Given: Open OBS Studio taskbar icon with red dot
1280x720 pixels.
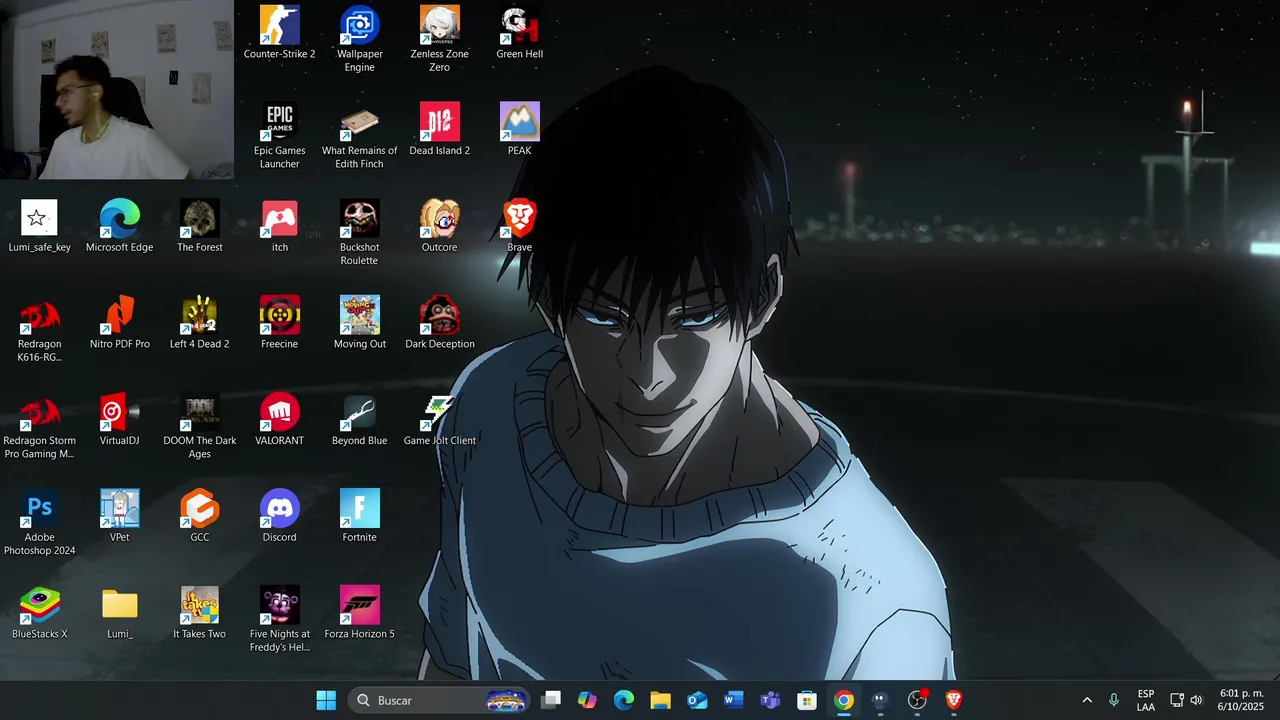Looking at the screenshot, I should coord(918,700).
